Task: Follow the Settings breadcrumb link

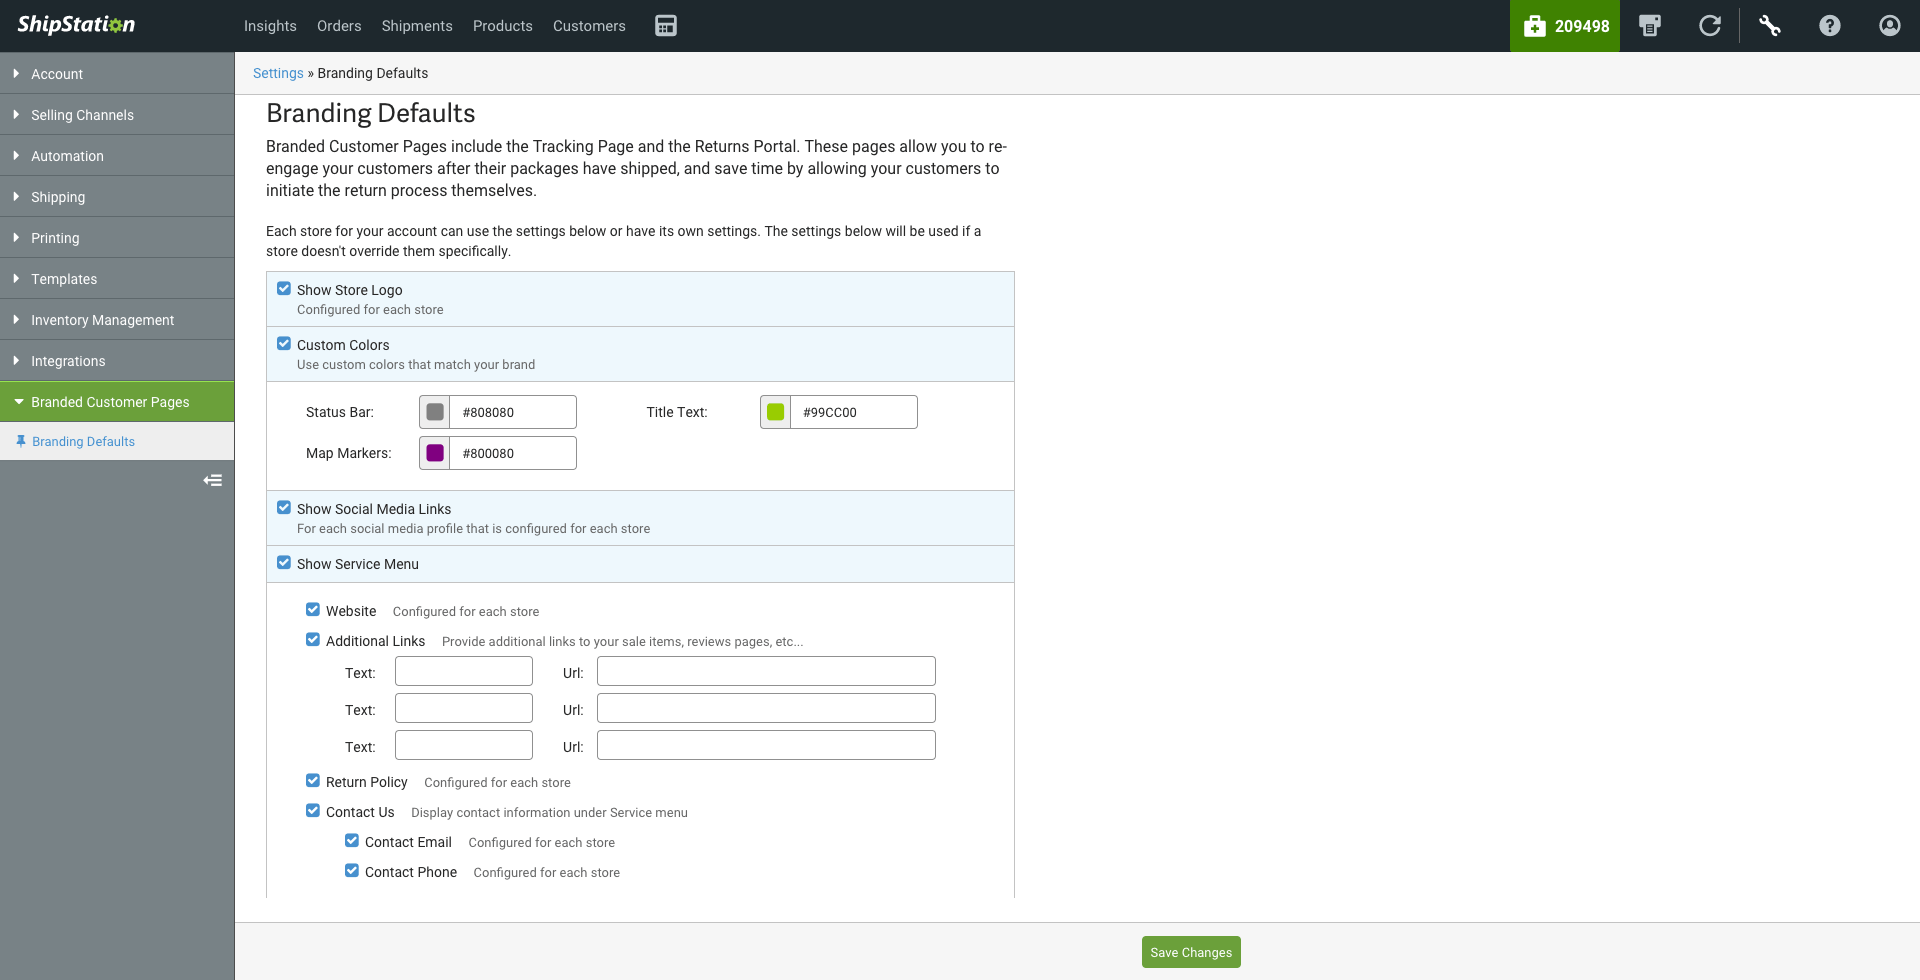Action: point(278,73)
